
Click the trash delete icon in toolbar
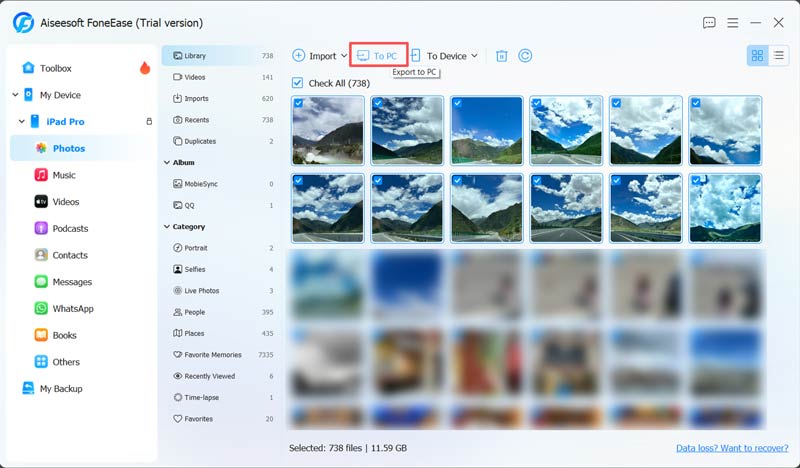click(x=502, y=56)
